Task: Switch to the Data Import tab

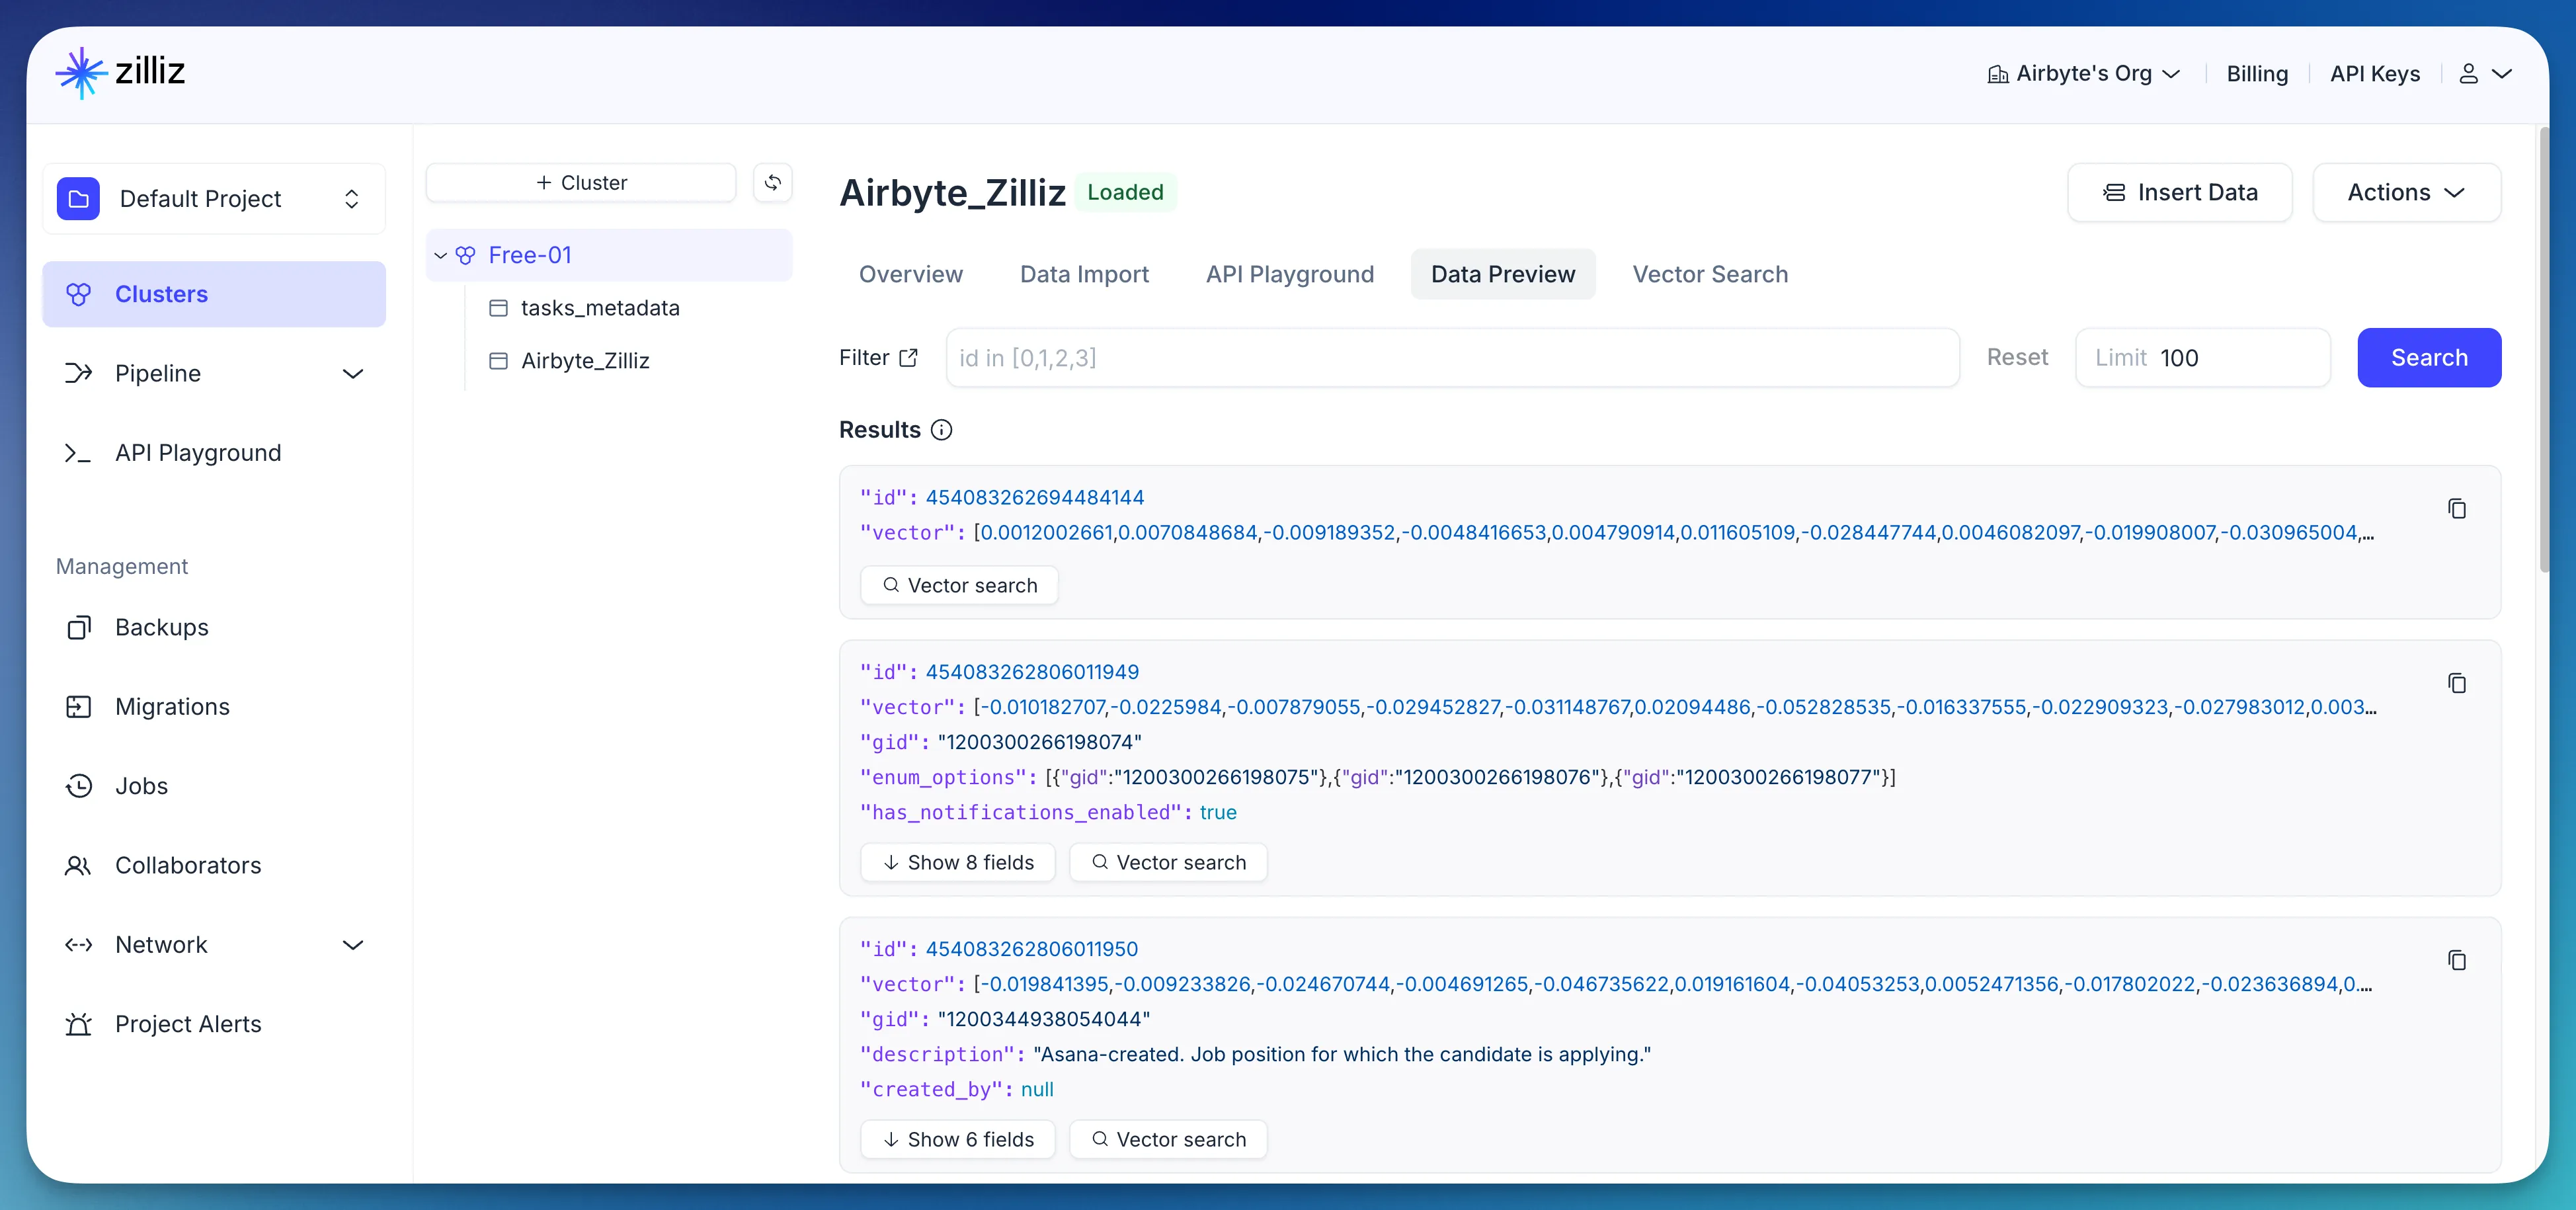Action: (1084, 274)
